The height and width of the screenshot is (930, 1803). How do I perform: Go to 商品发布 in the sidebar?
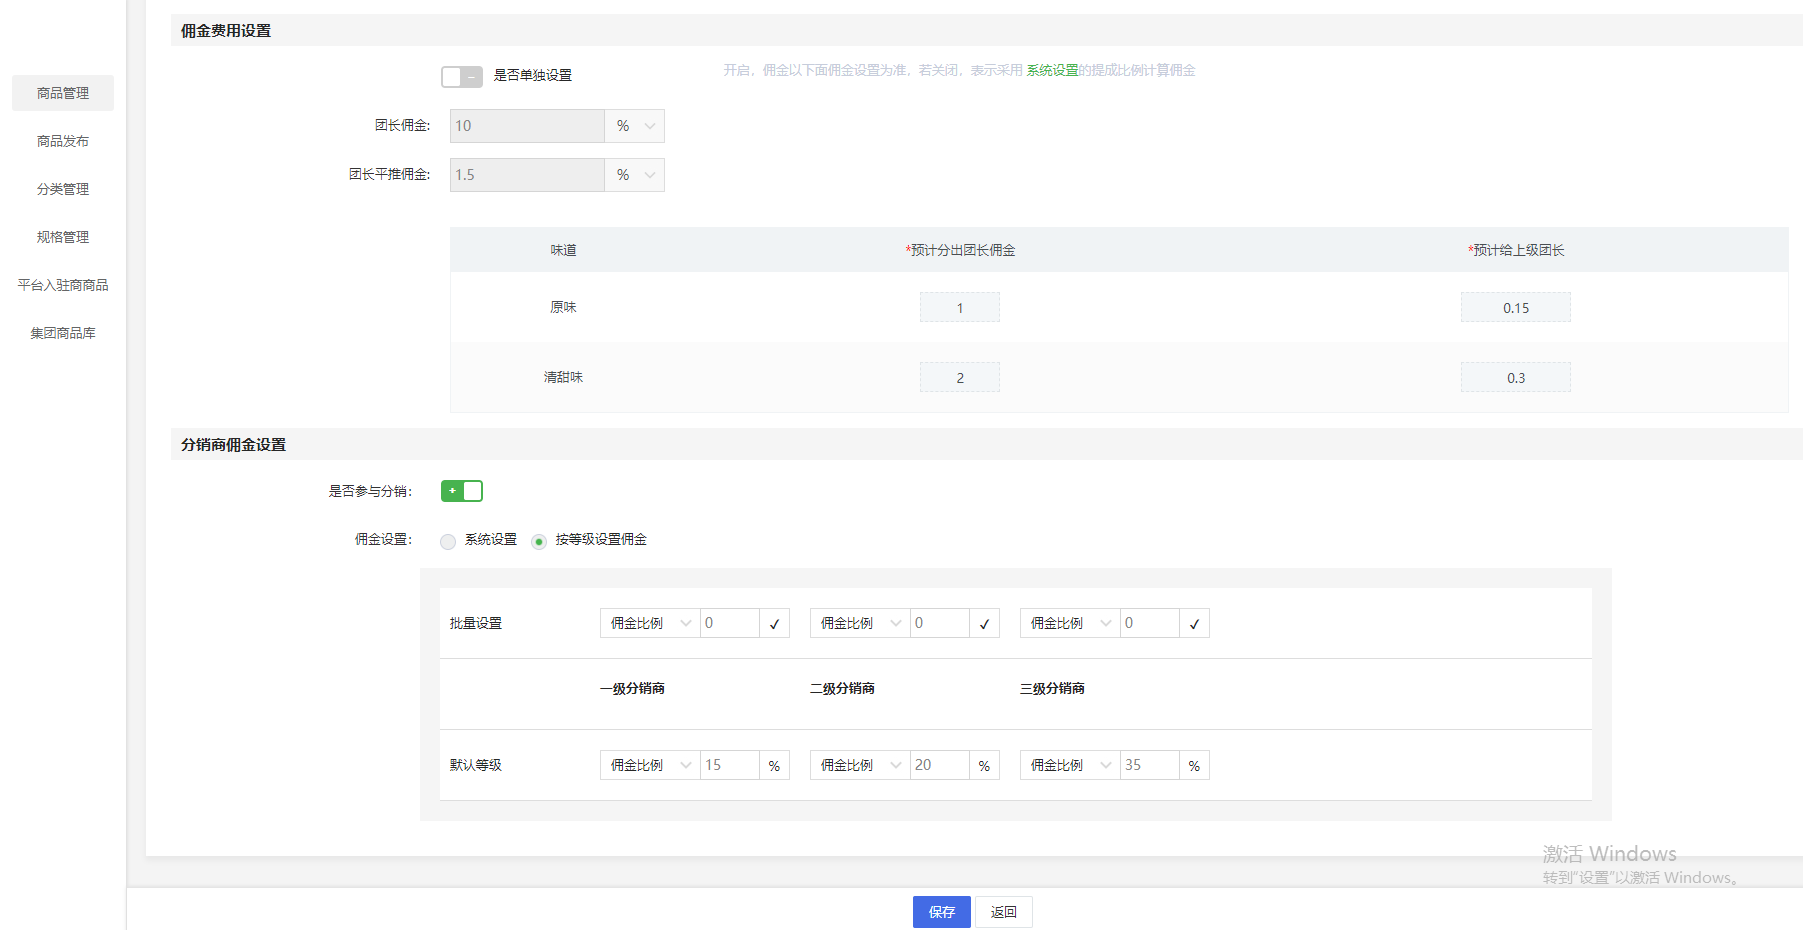click(63, 141)
